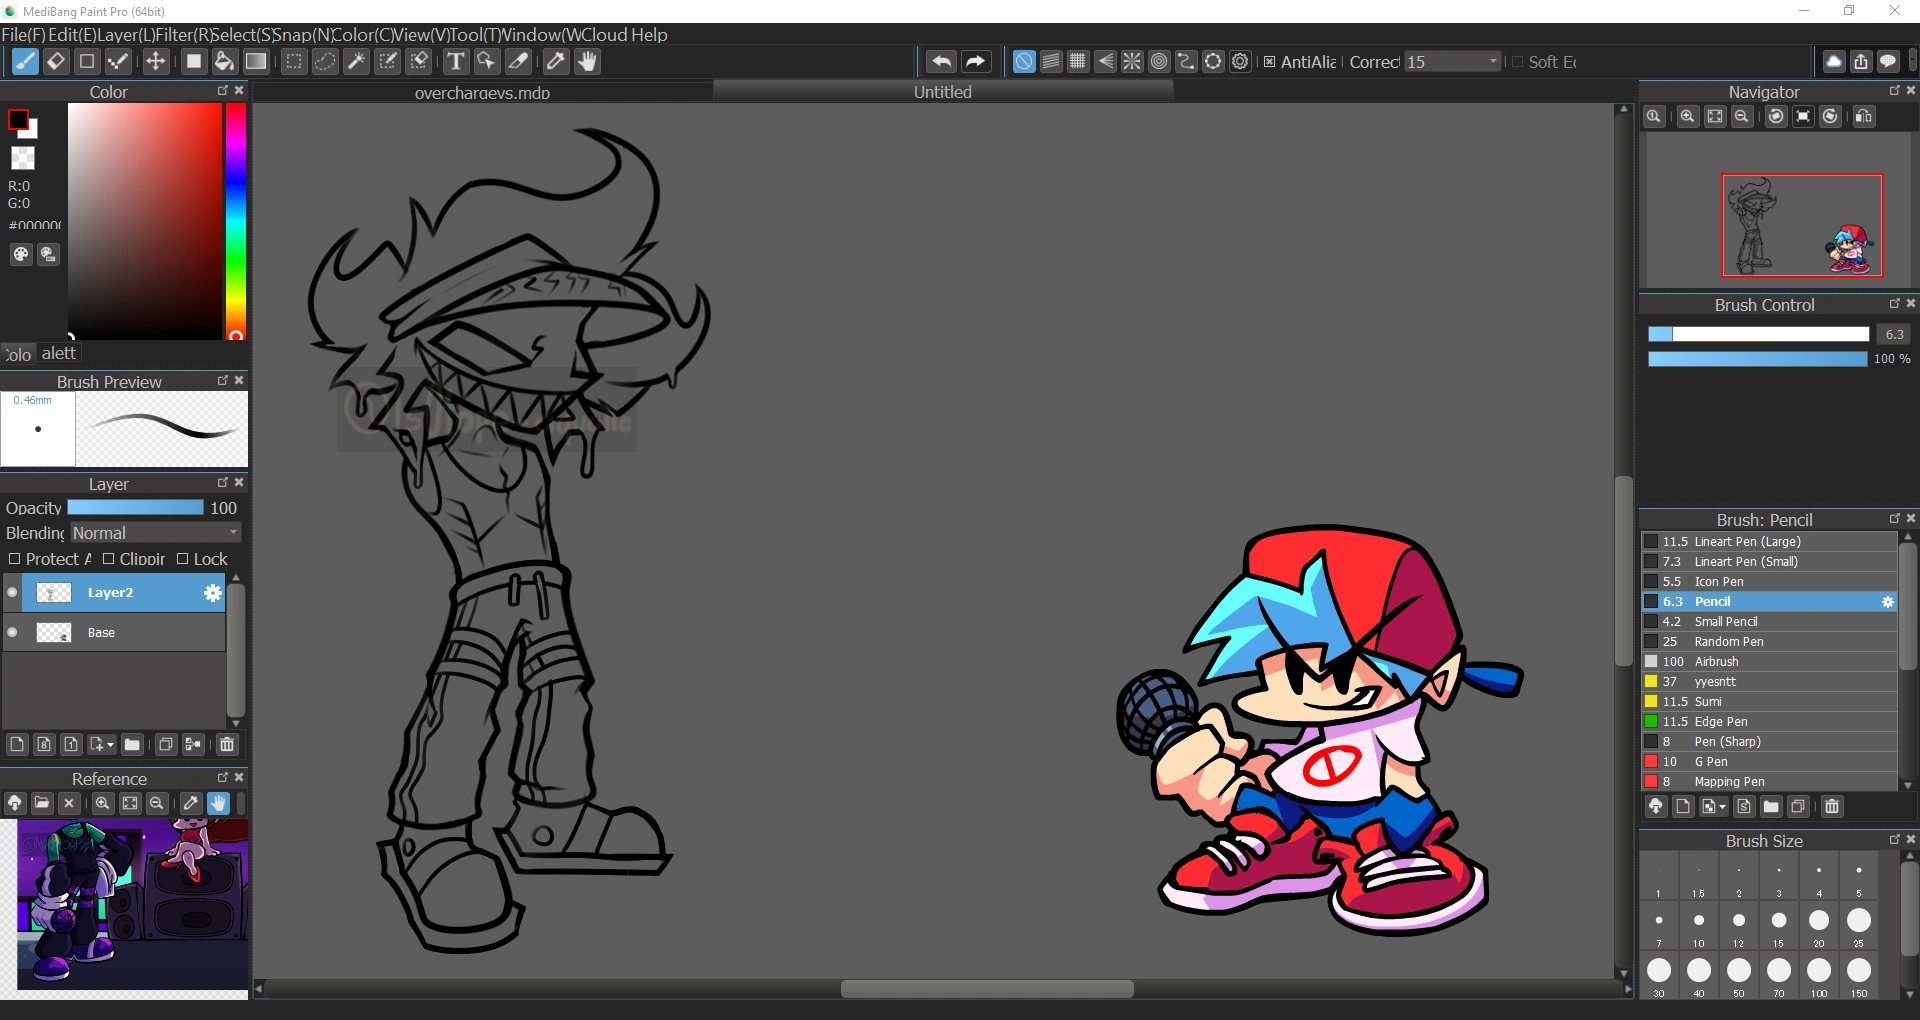Viewport: 1920px width, 1020px height.
Task: Select the Magic Wand tool
Action: (356, 62)
